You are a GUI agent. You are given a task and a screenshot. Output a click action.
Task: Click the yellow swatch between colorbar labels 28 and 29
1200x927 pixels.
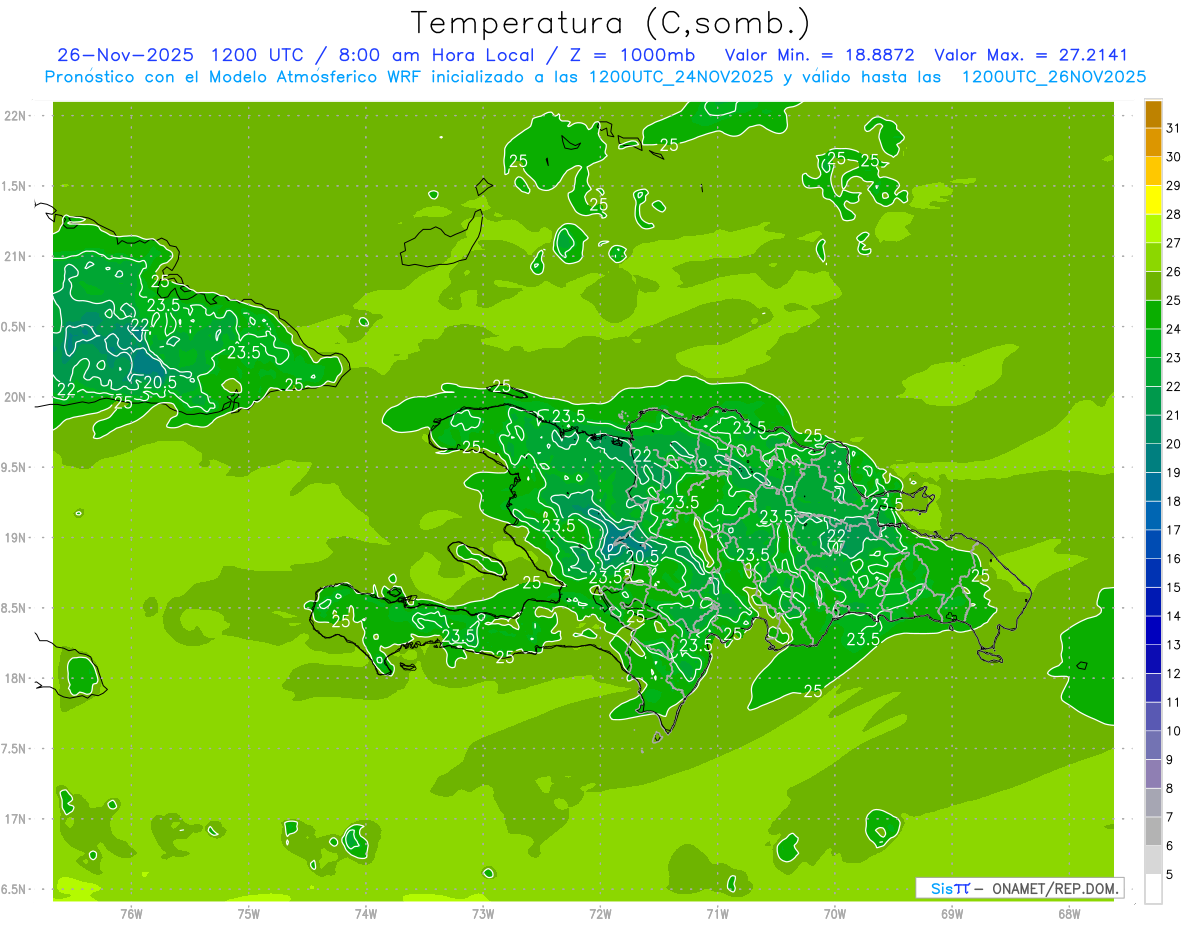tap(1153, 200)
